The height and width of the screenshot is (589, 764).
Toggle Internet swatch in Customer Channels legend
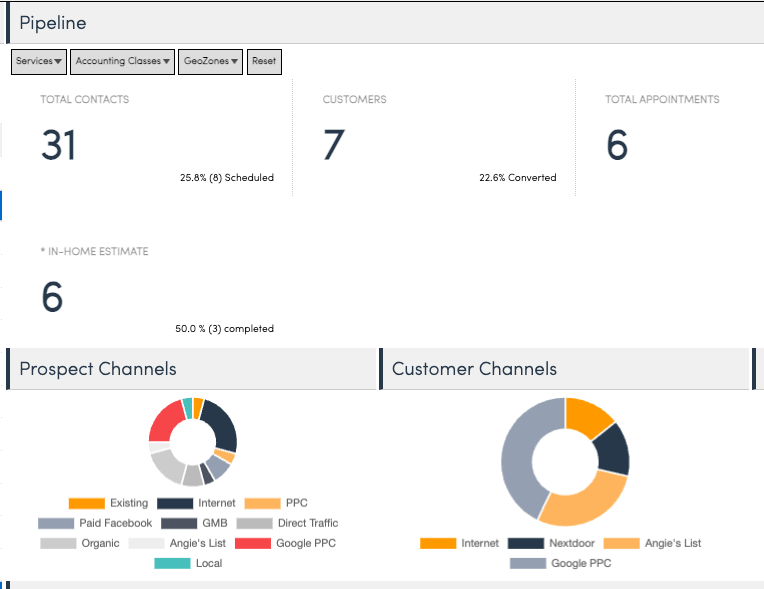438,543
